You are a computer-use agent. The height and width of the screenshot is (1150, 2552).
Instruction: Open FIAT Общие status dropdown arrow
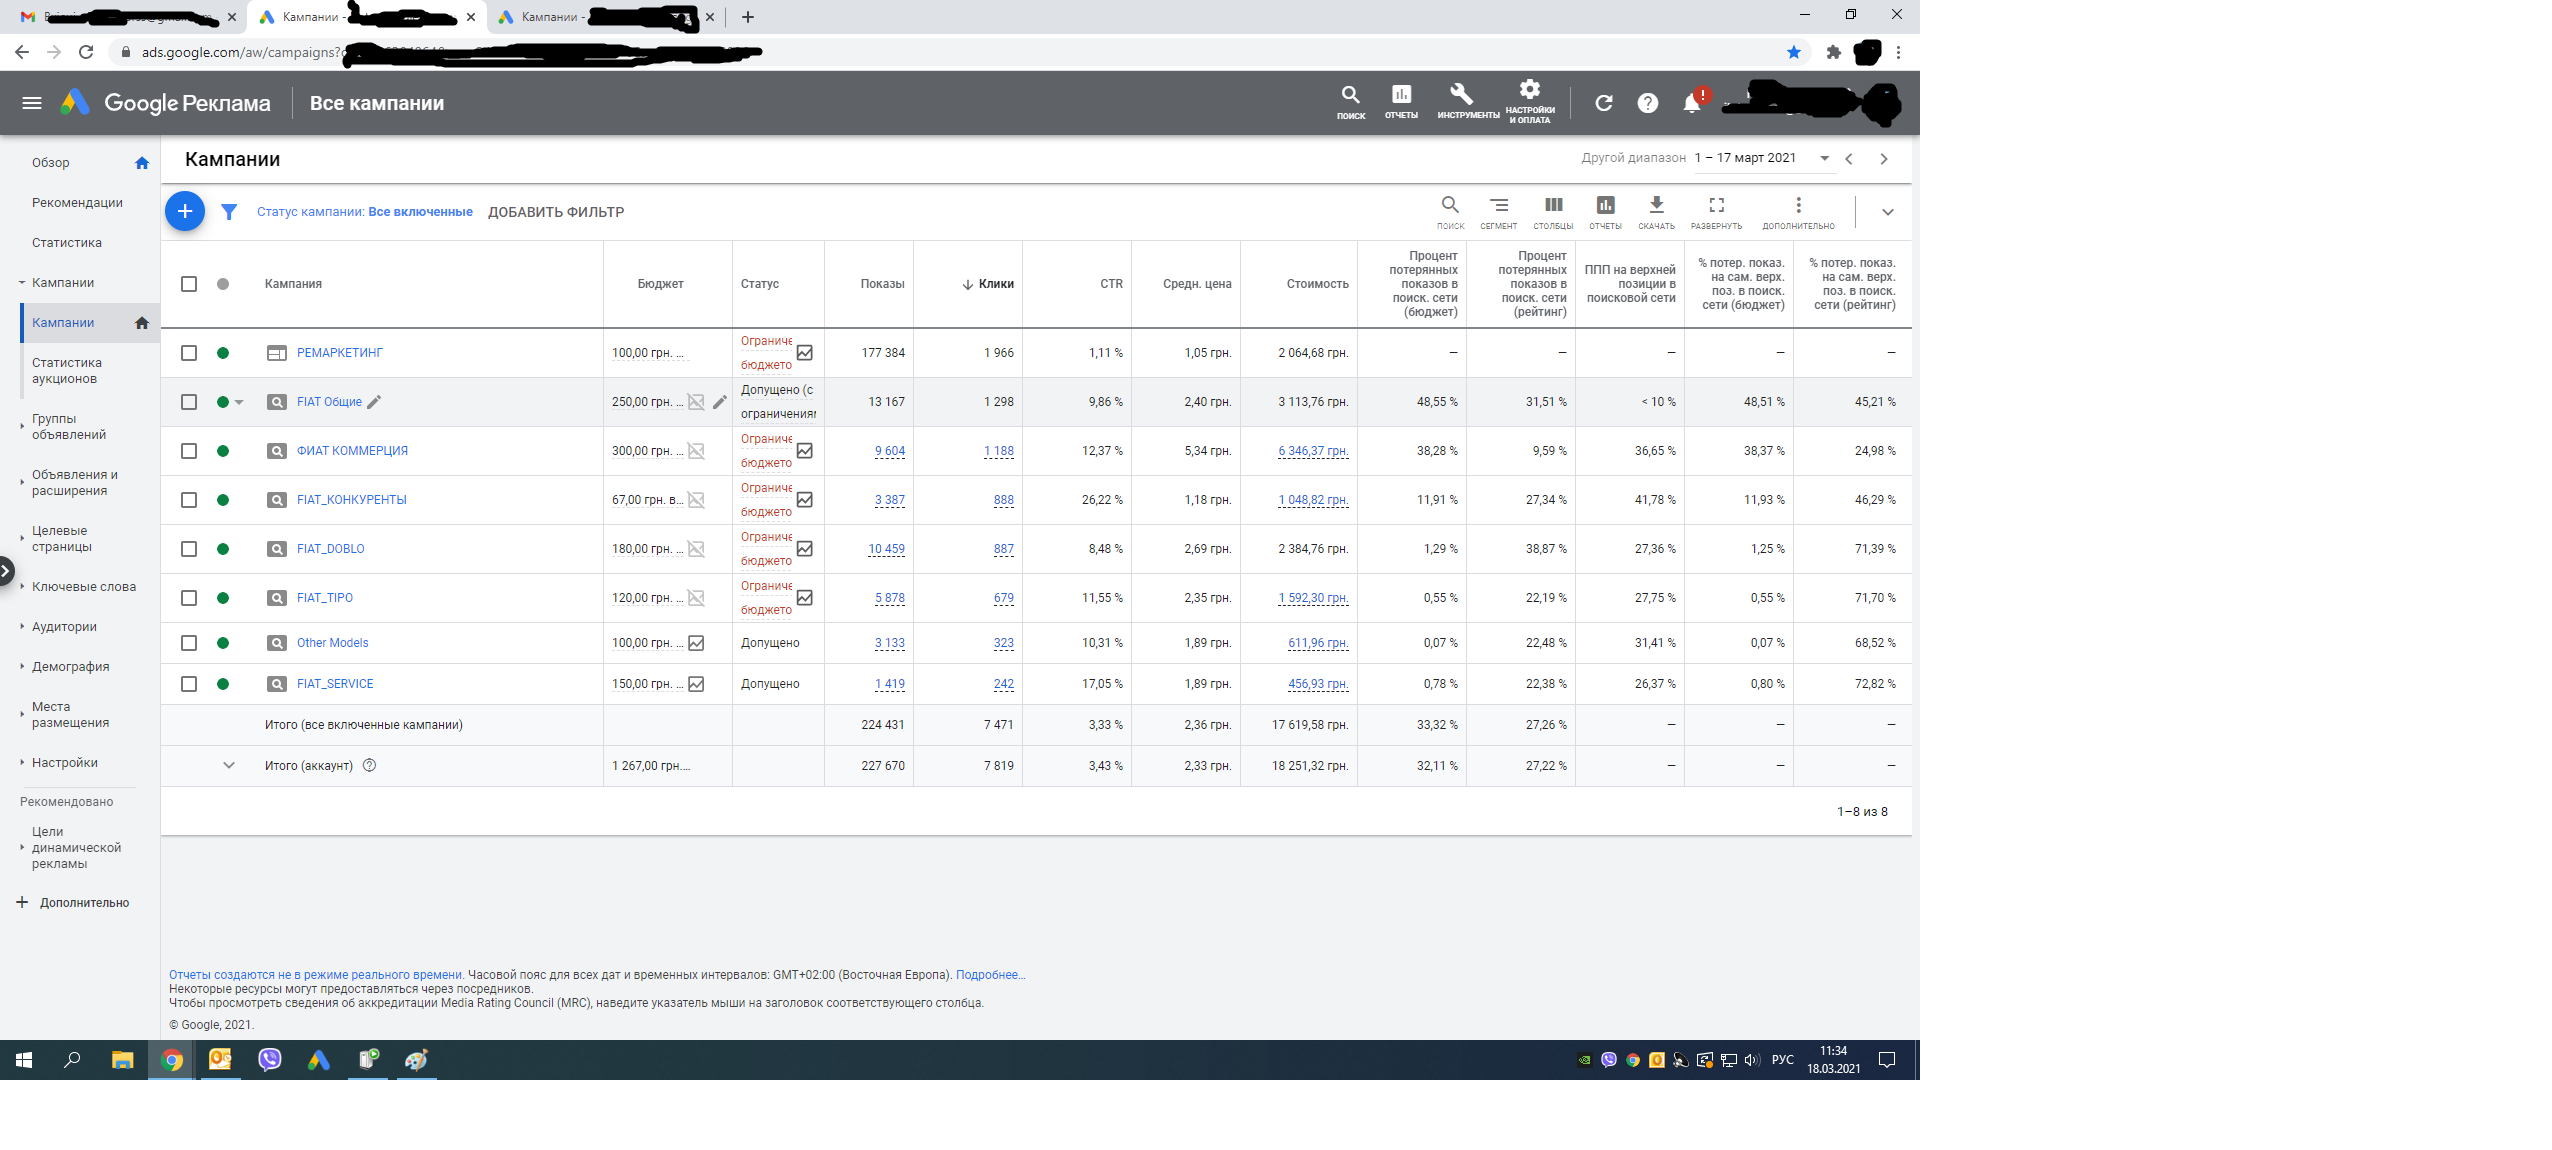tap(239, 402)
